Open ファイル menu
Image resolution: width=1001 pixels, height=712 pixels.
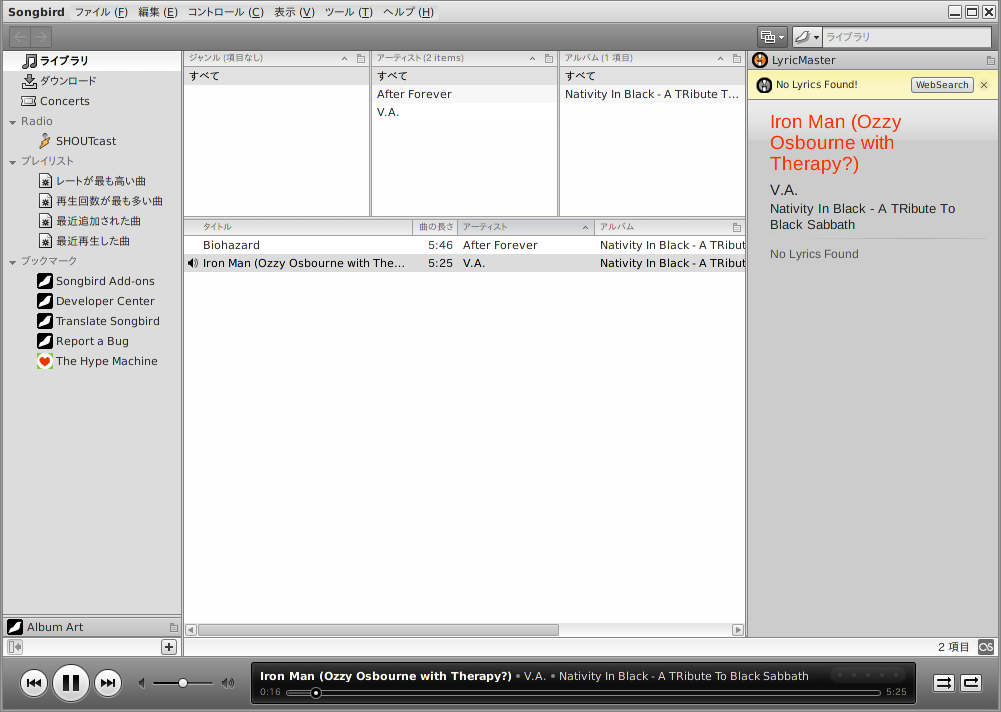pos(101,12)
